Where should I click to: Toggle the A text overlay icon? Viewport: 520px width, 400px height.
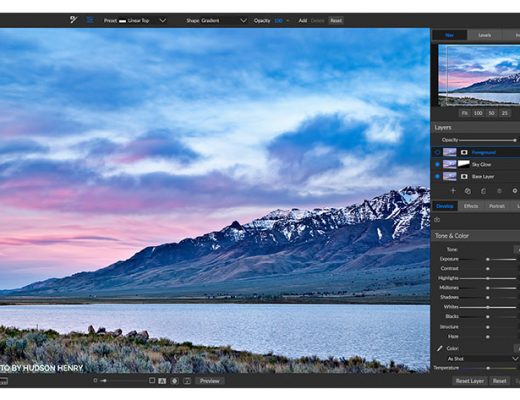point(162,381)
